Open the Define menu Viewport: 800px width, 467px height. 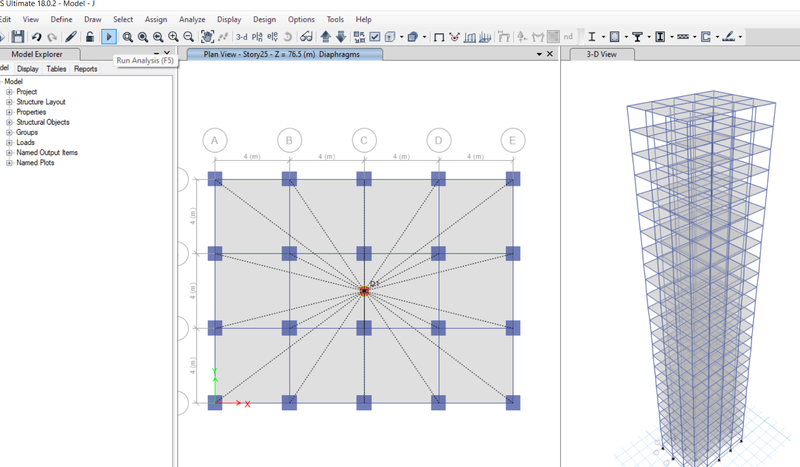(61, 19)
